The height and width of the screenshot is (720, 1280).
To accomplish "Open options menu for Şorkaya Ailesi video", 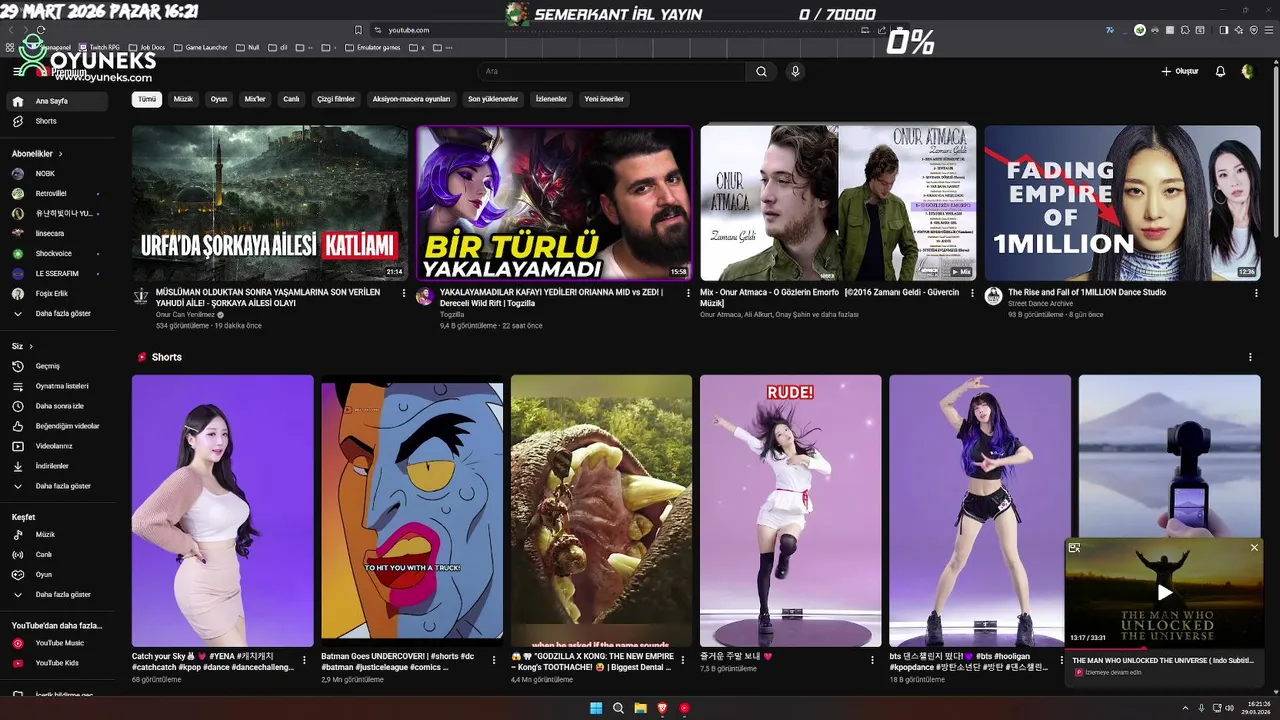I will pyautogui.click(x=404, y=293).
